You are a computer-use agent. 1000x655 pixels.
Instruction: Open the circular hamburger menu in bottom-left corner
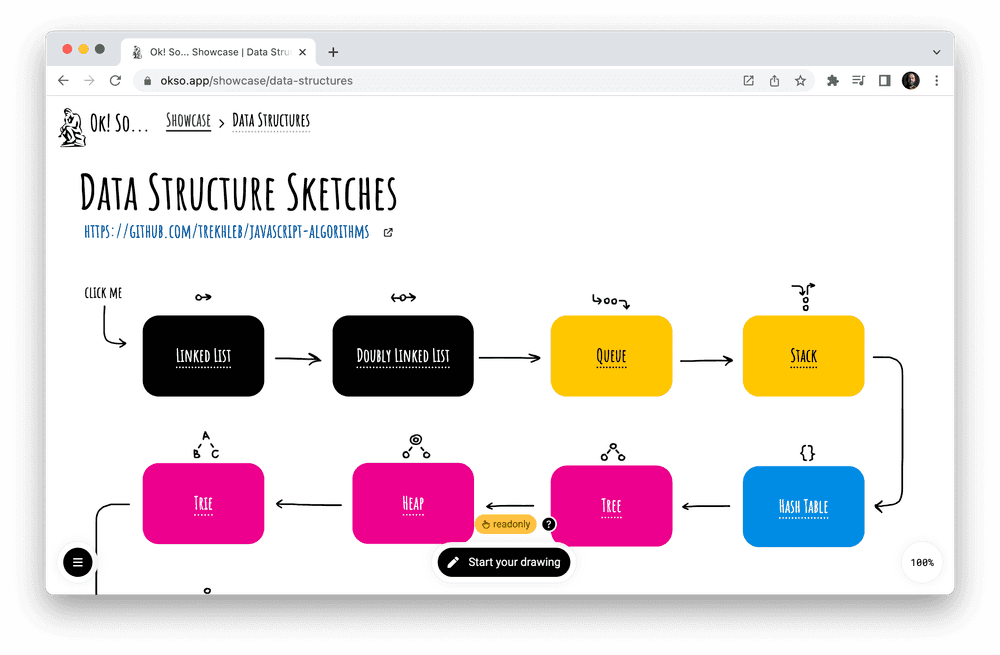pyautogui.click(x=77, y=562)
